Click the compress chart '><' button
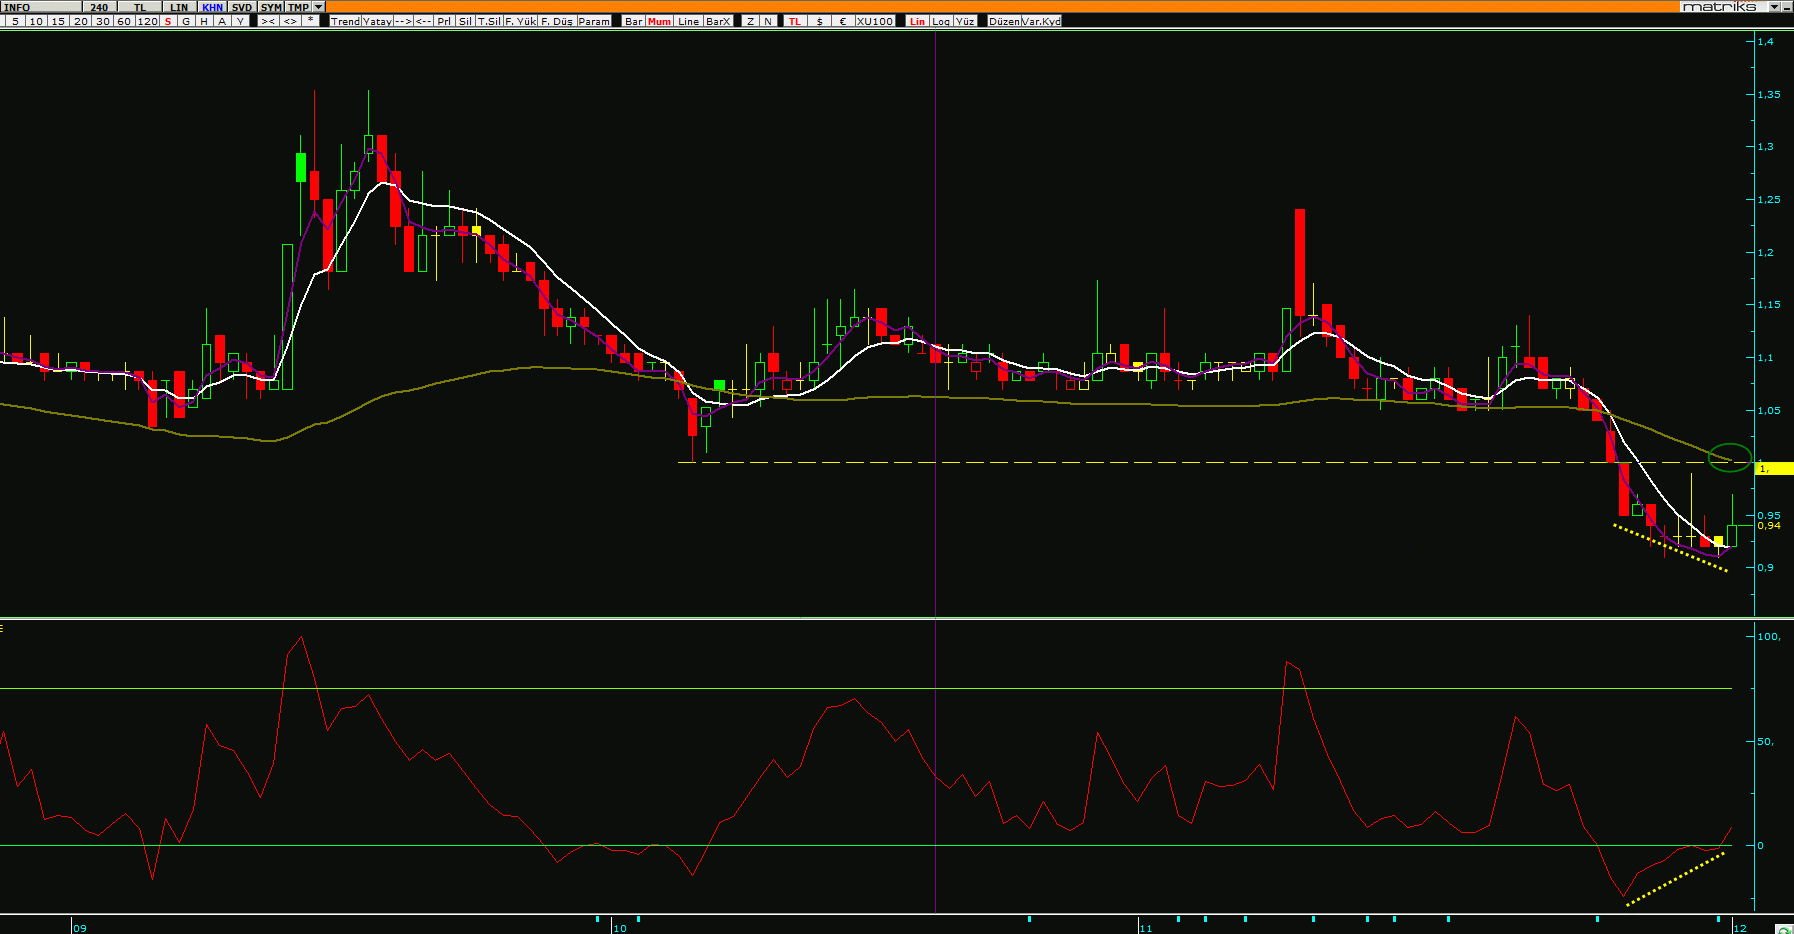Viewport: 1794px width, 934px height. (x=268, y=21)
